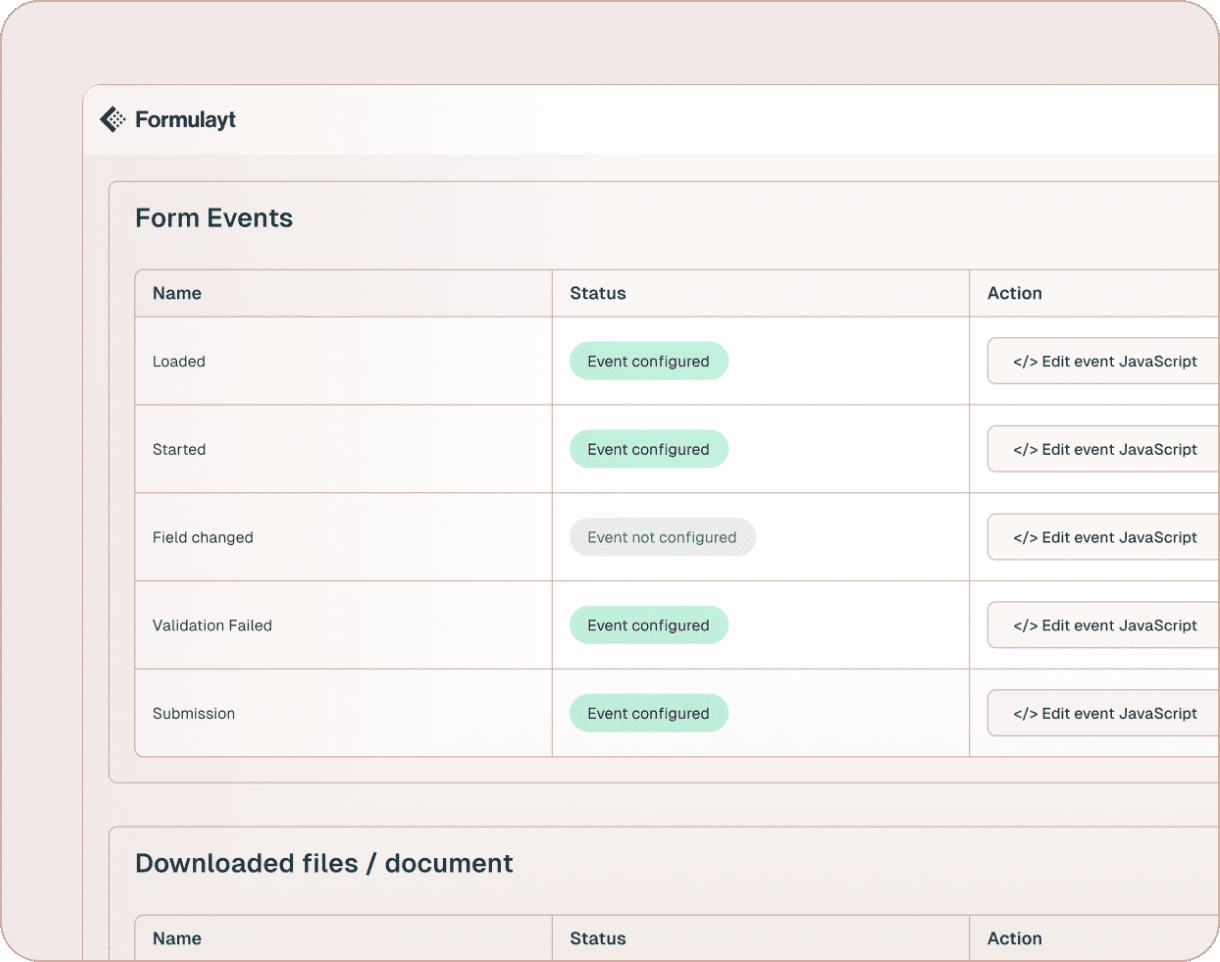
Task: Click Event configured badge in Loaded row
Action: click(x=648, y=361)
